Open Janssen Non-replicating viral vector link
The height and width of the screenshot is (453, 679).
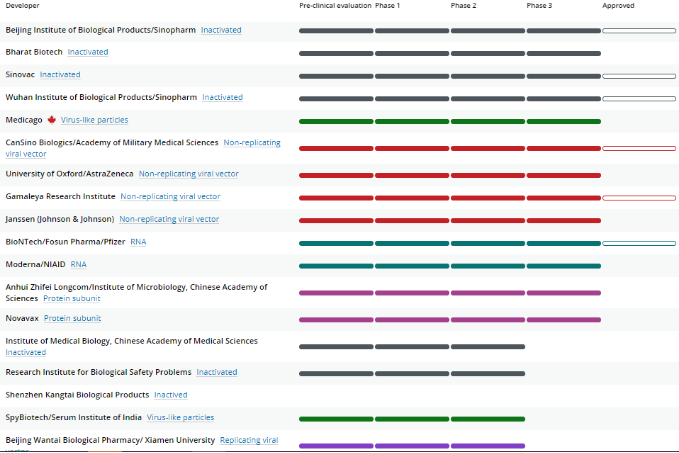click(x=169, y=219)
